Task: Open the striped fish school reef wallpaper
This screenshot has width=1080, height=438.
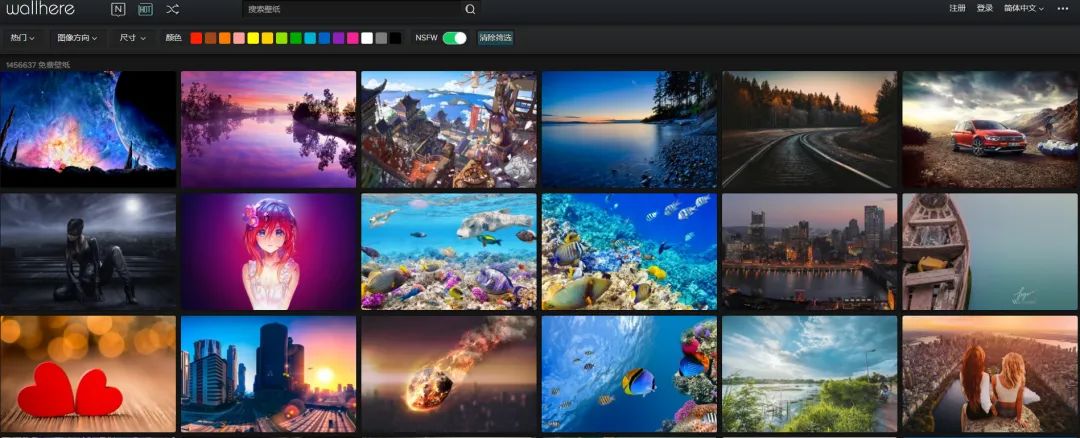Action: 630,252
